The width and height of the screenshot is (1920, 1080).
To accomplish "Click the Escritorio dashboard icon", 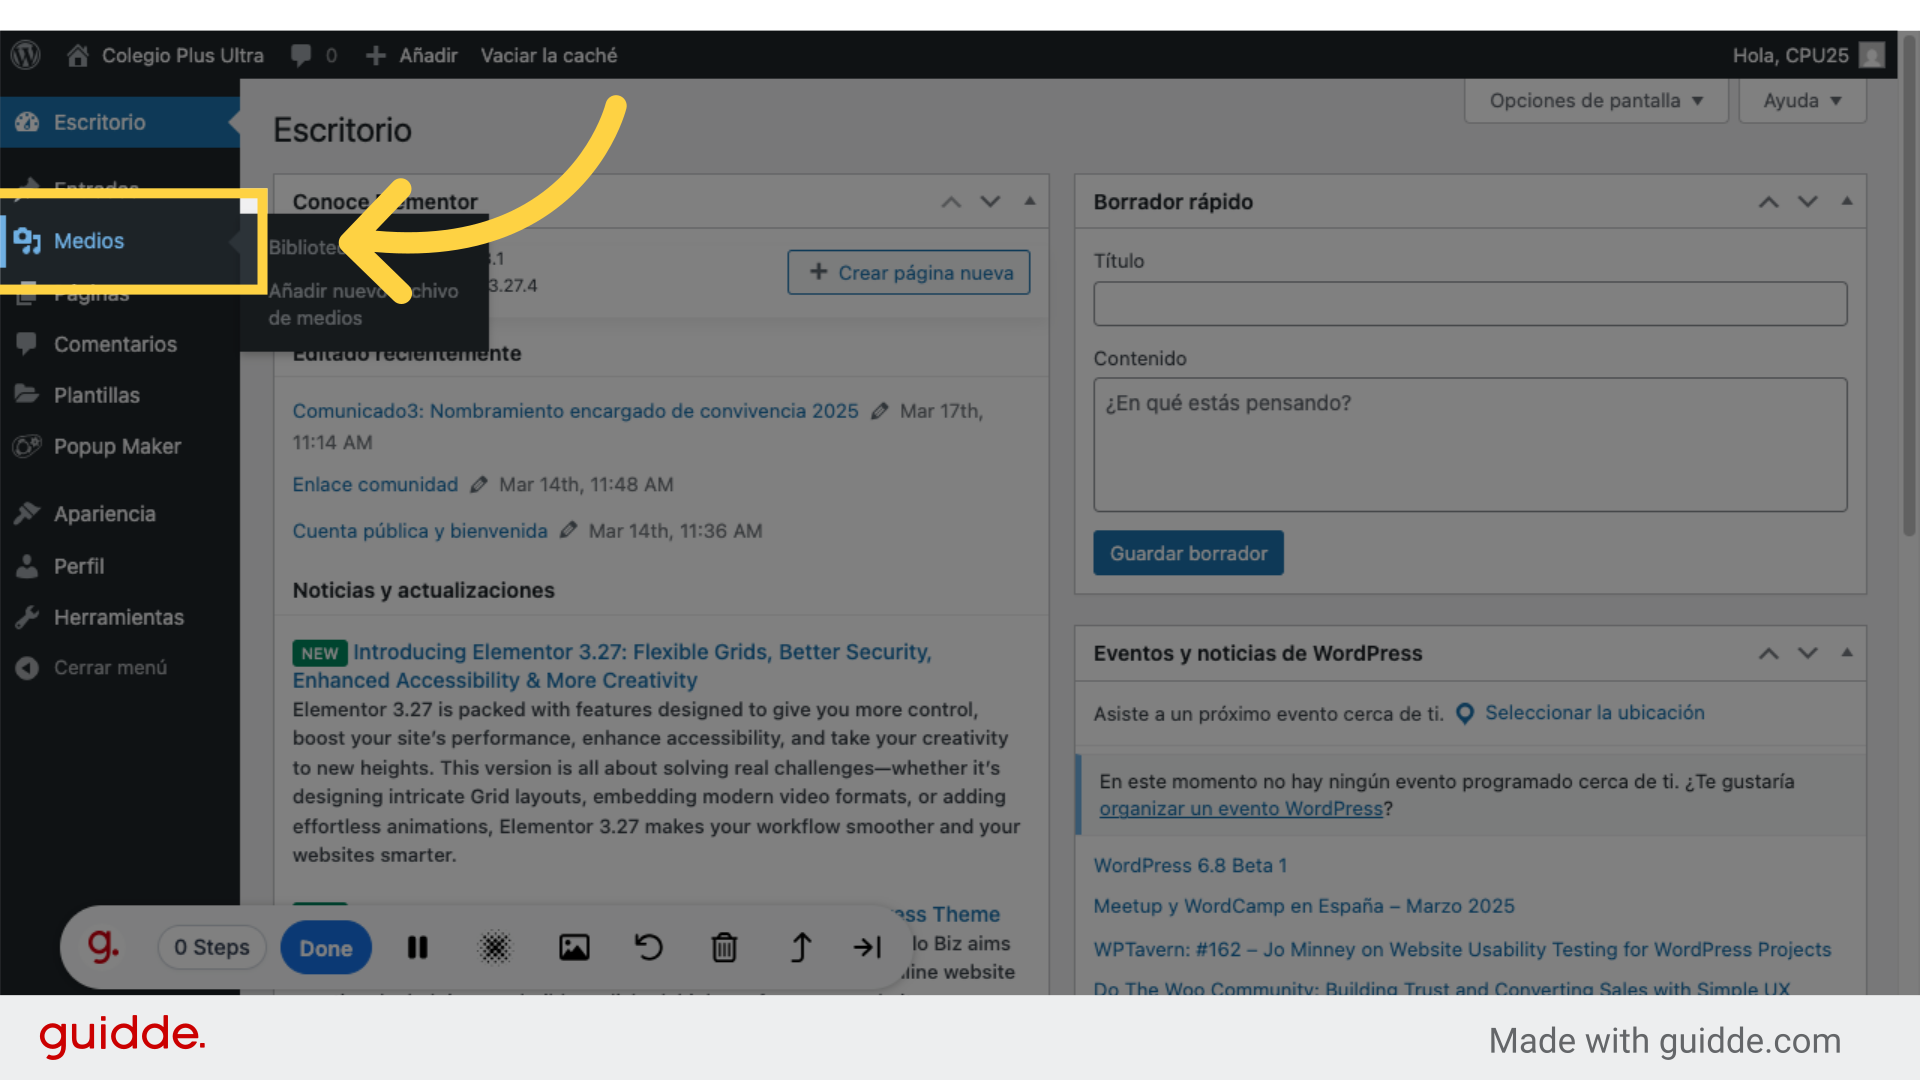I will [x=27, y=122].
